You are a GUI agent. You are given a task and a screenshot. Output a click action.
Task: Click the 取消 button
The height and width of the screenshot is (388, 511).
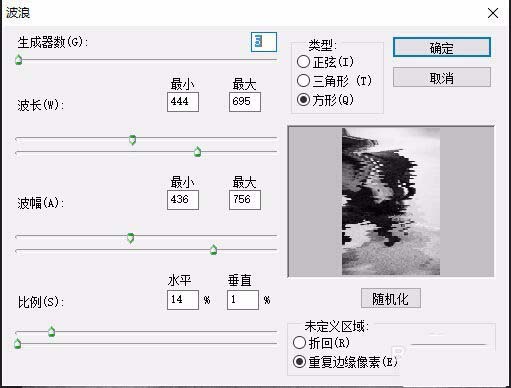[x=442, y=77]
